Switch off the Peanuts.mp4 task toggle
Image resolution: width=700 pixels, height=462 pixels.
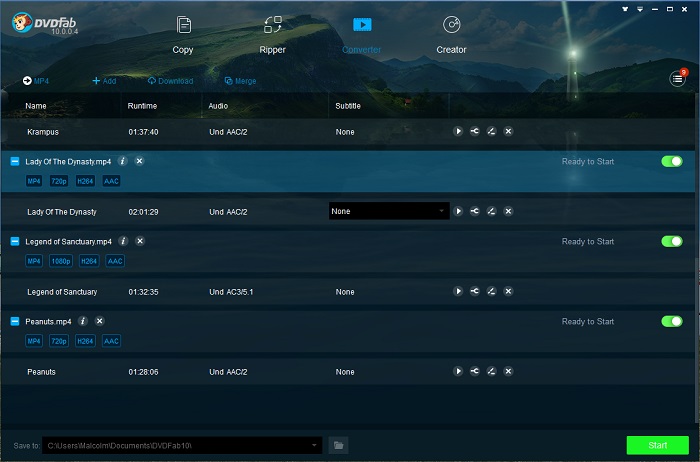coord(672,321)
